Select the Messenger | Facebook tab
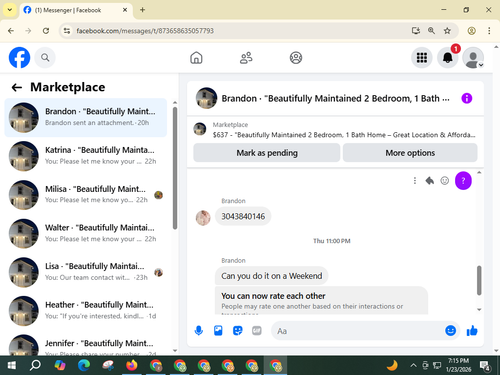This screenshot has height=375, width=500. (76, 10)
